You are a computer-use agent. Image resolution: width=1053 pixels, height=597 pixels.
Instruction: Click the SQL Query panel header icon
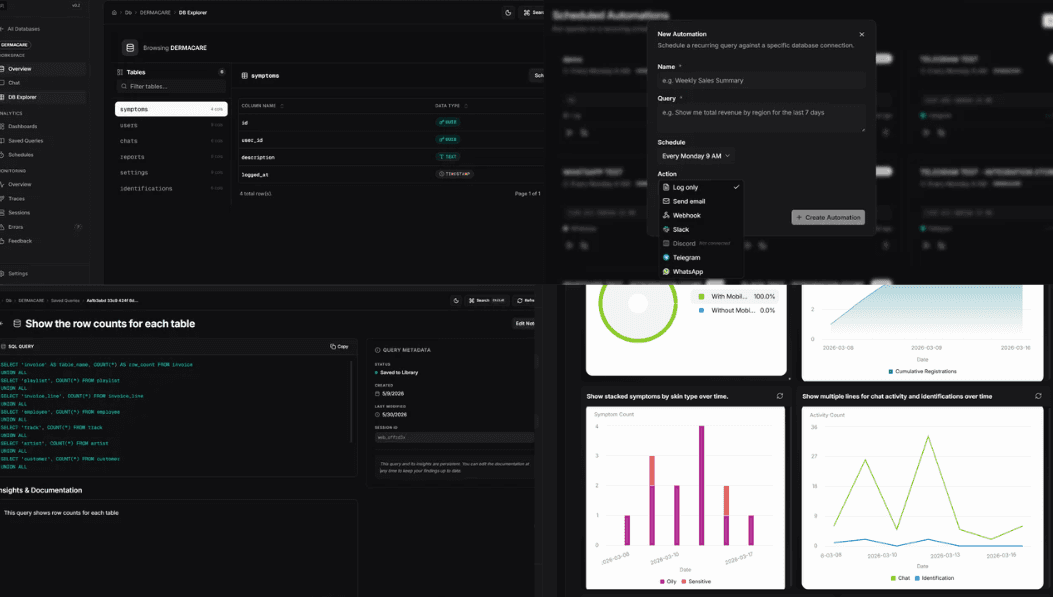[x=3, y=347]
